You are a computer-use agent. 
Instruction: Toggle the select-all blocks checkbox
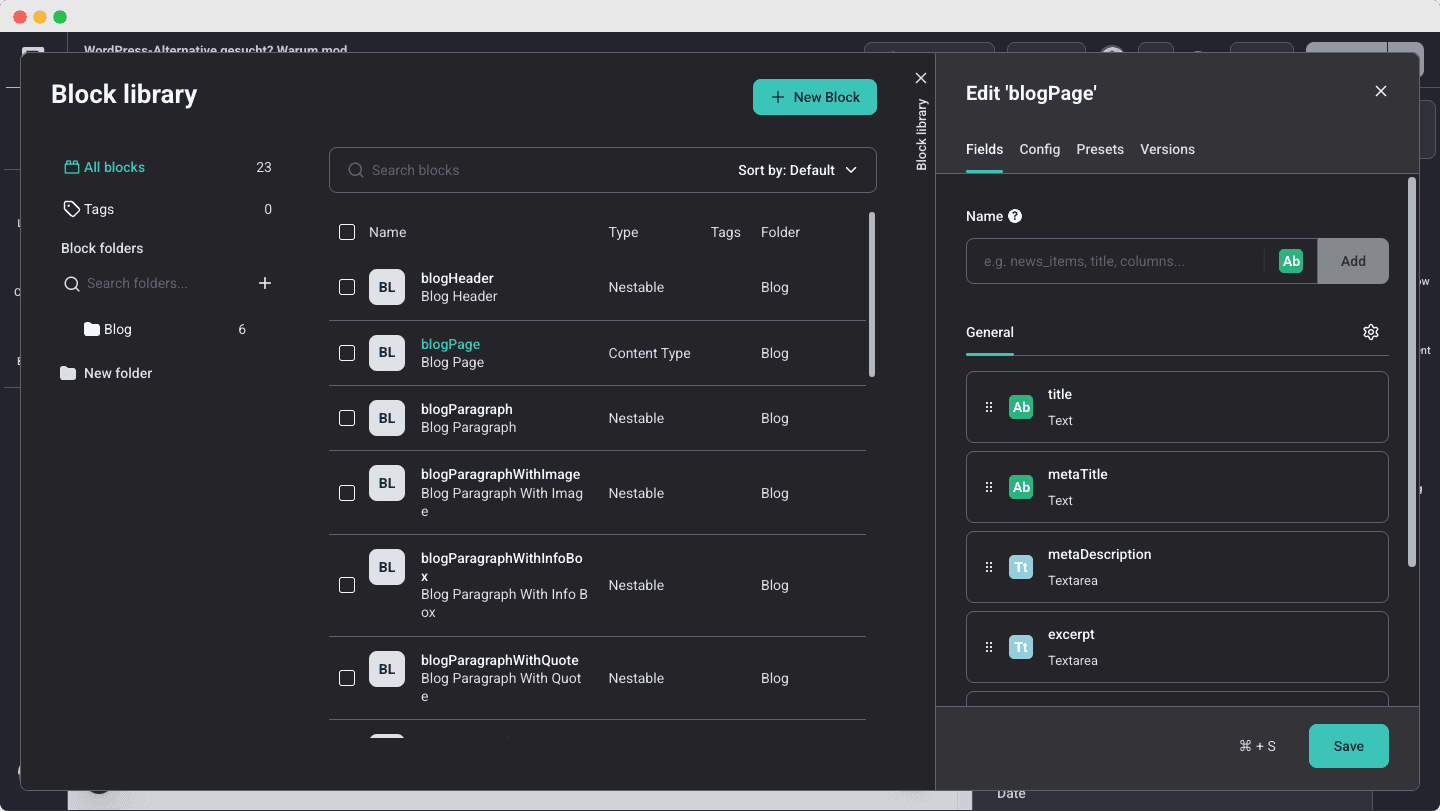pyautogui.click(x=347, y=232)
